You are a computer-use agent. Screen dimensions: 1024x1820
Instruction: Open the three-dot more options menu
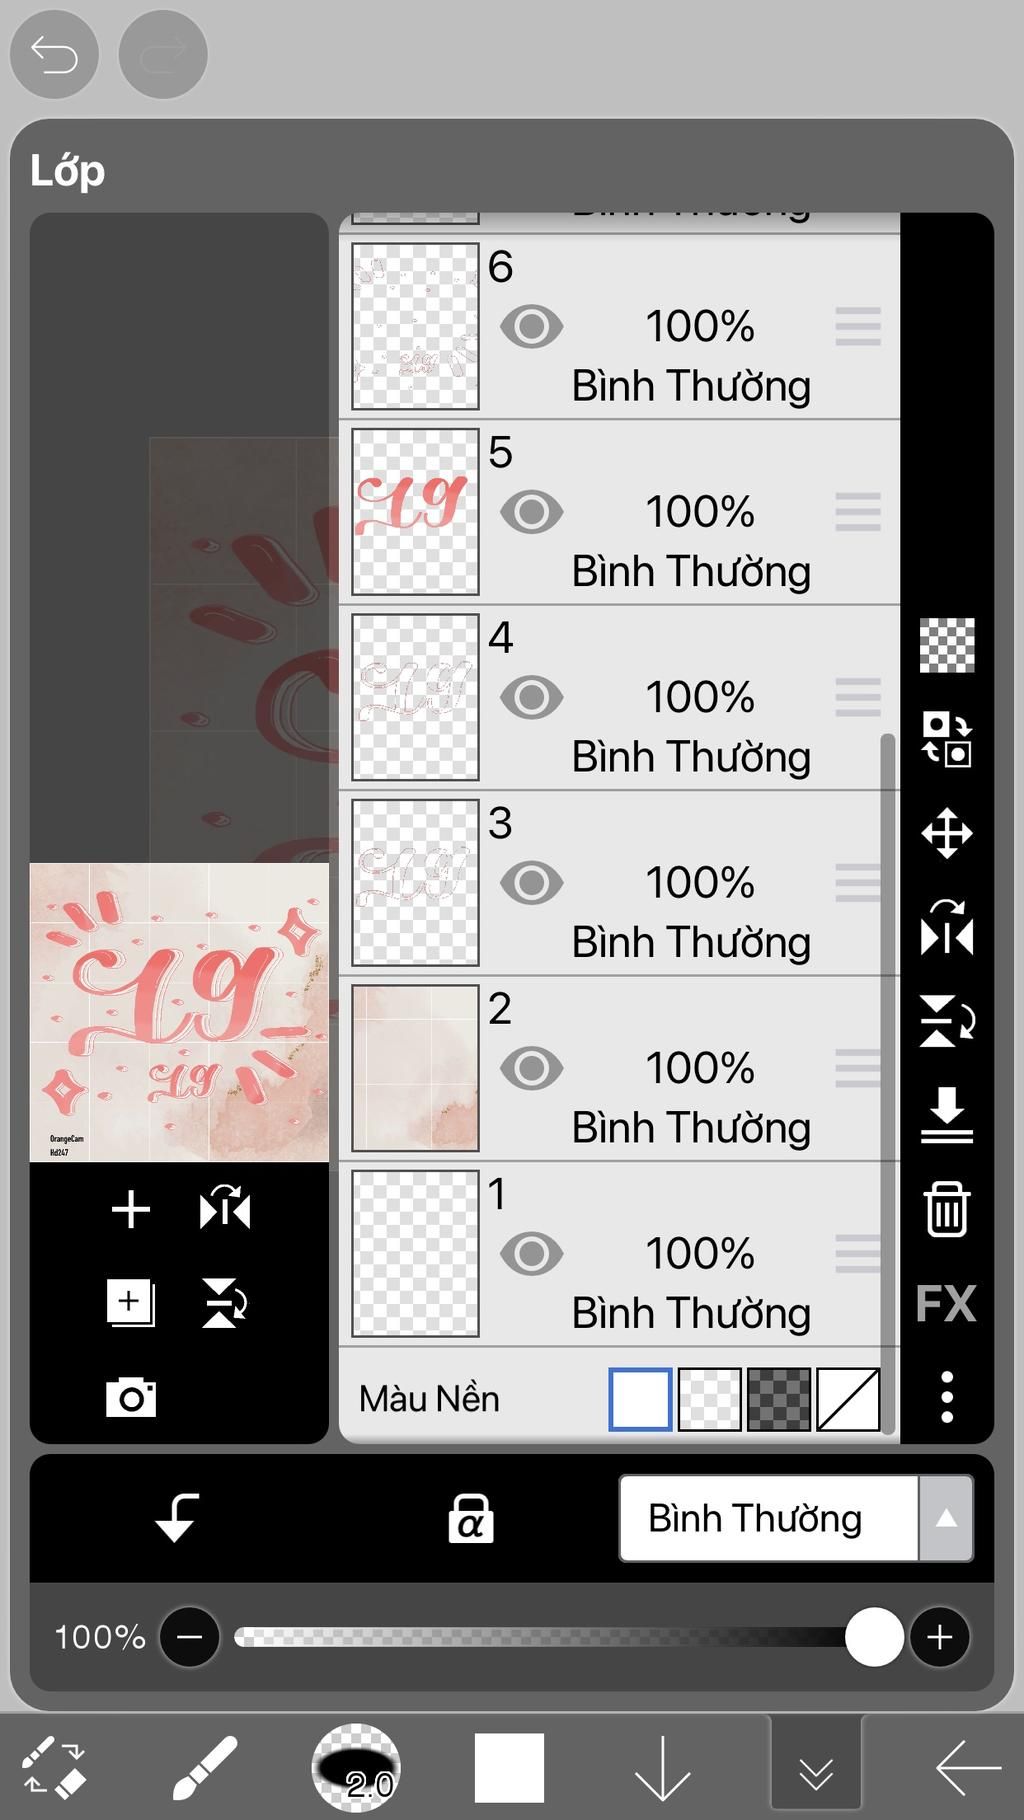946,1397
